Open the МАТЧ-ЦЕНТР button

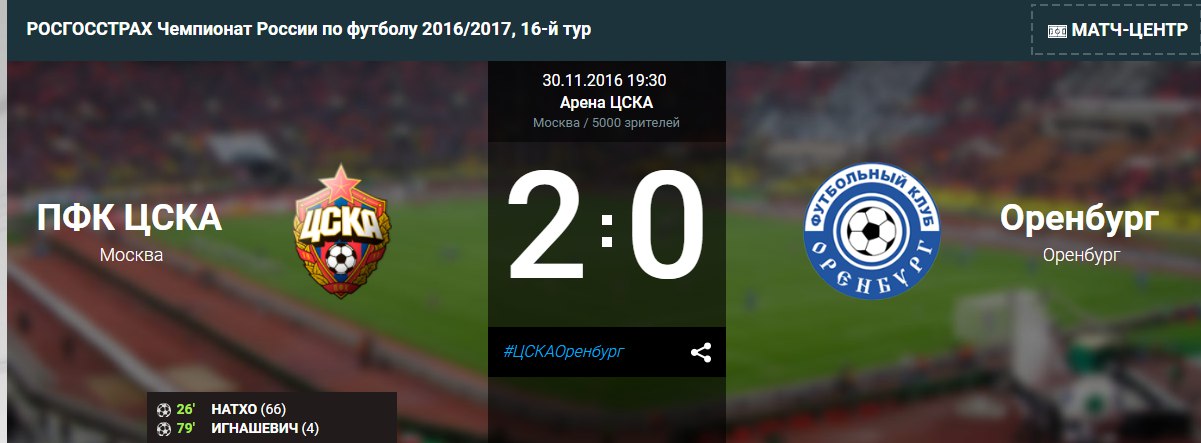click(x=1115, y=31)
